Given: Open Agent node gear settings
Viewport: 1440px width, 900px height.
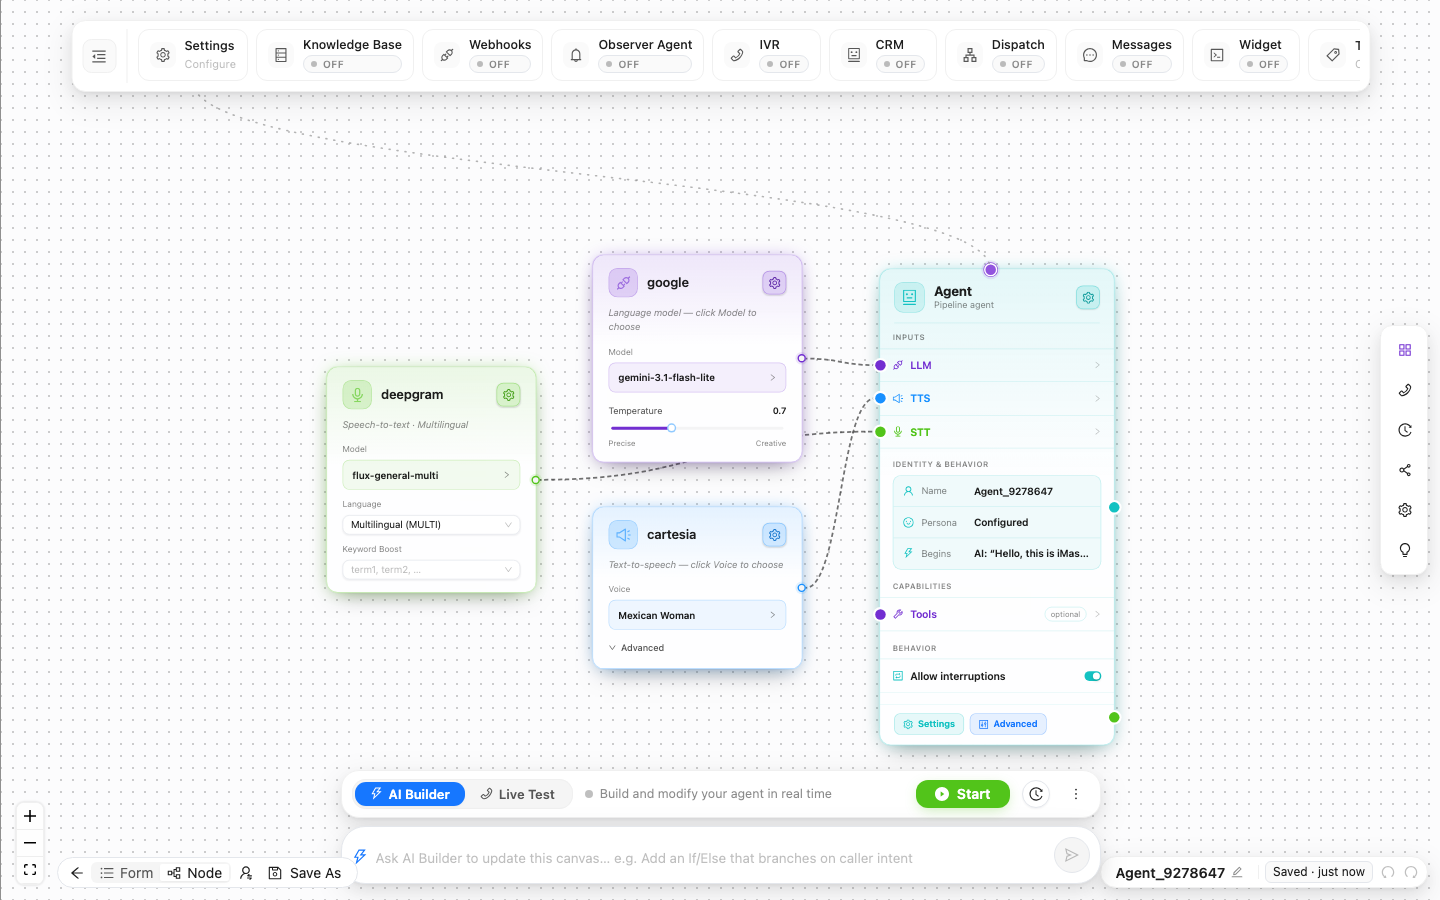Looking at the screenshot, I should click(x=1088, y=297).
